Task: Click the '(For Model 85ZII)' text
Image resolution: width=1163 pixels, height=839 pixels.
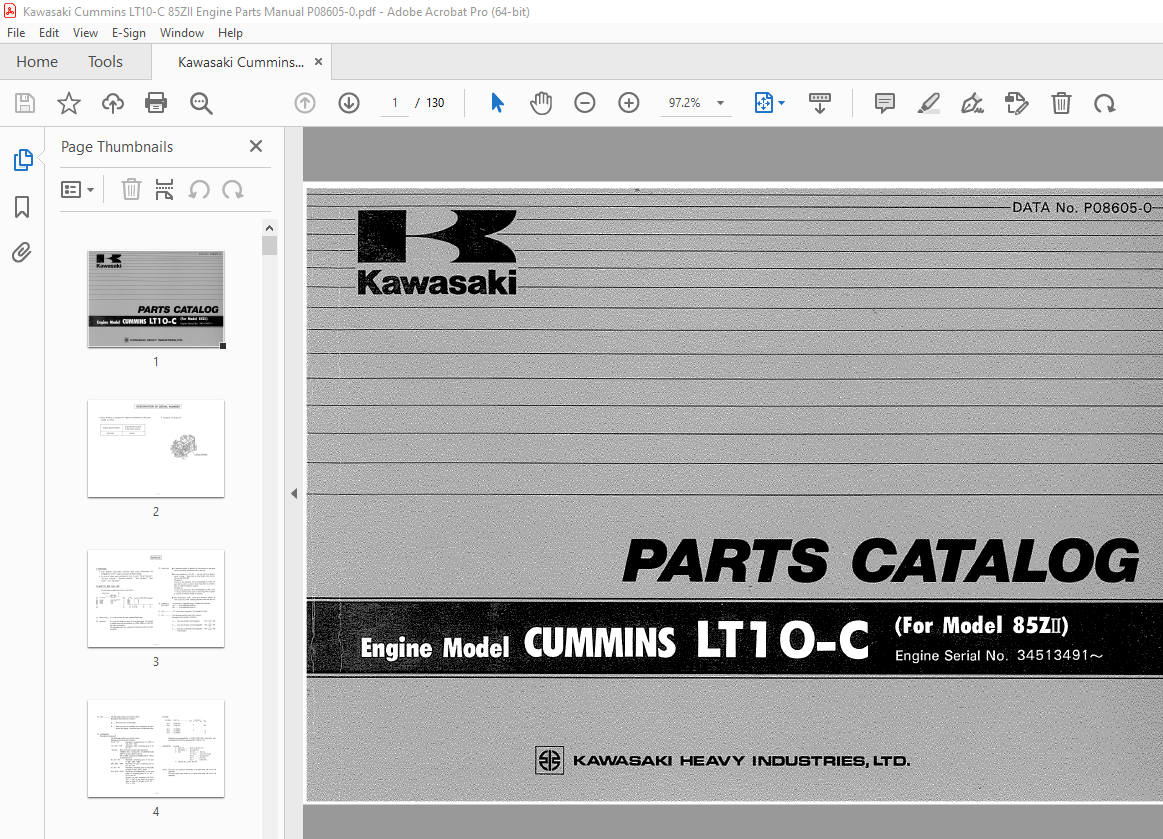Action: [x=981, y=625]
